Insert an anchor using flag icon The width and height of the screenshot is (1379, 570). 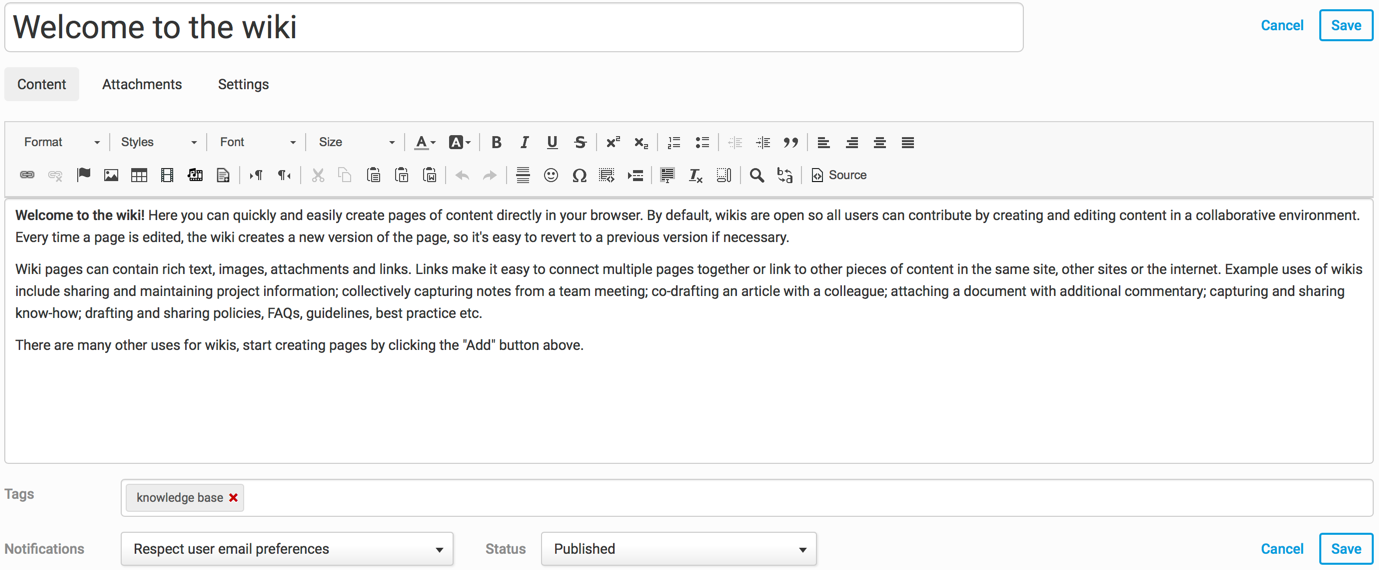83,175
